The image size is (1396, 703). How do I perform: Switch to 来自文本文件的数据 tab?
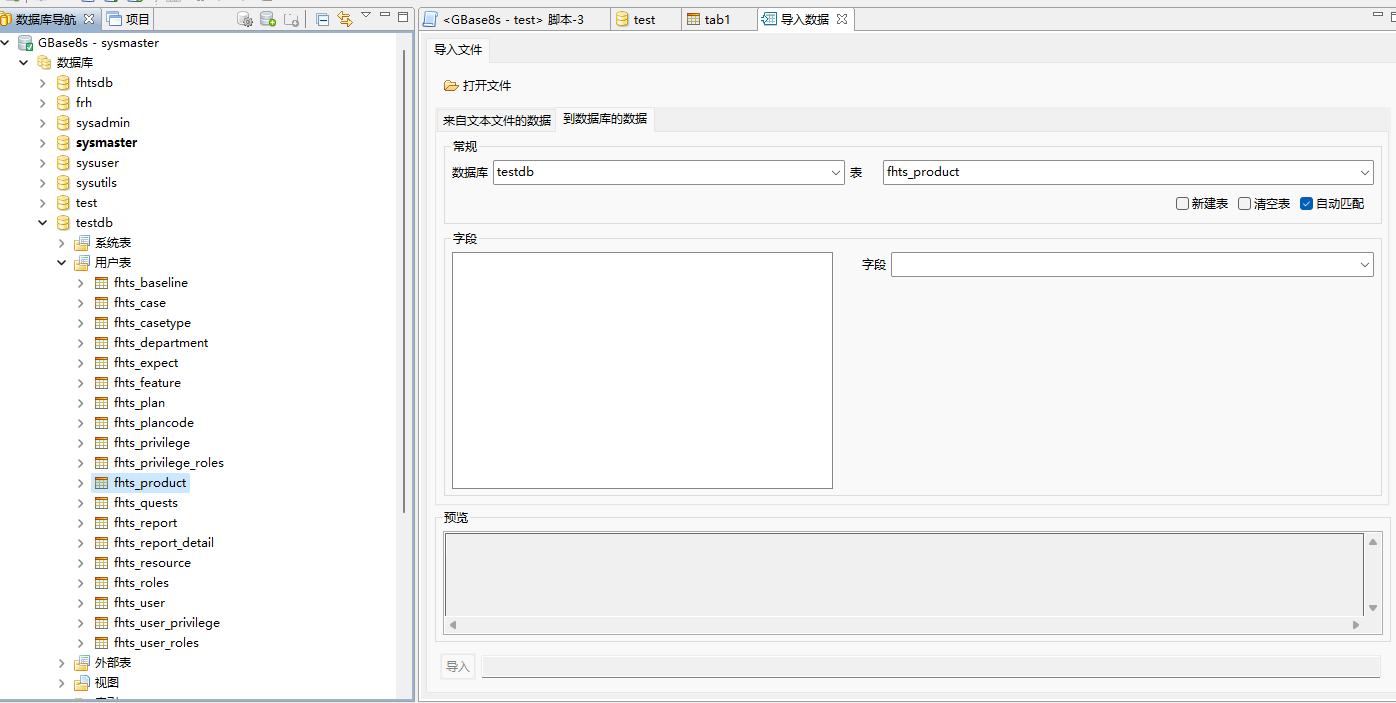[x=497, y=120]
